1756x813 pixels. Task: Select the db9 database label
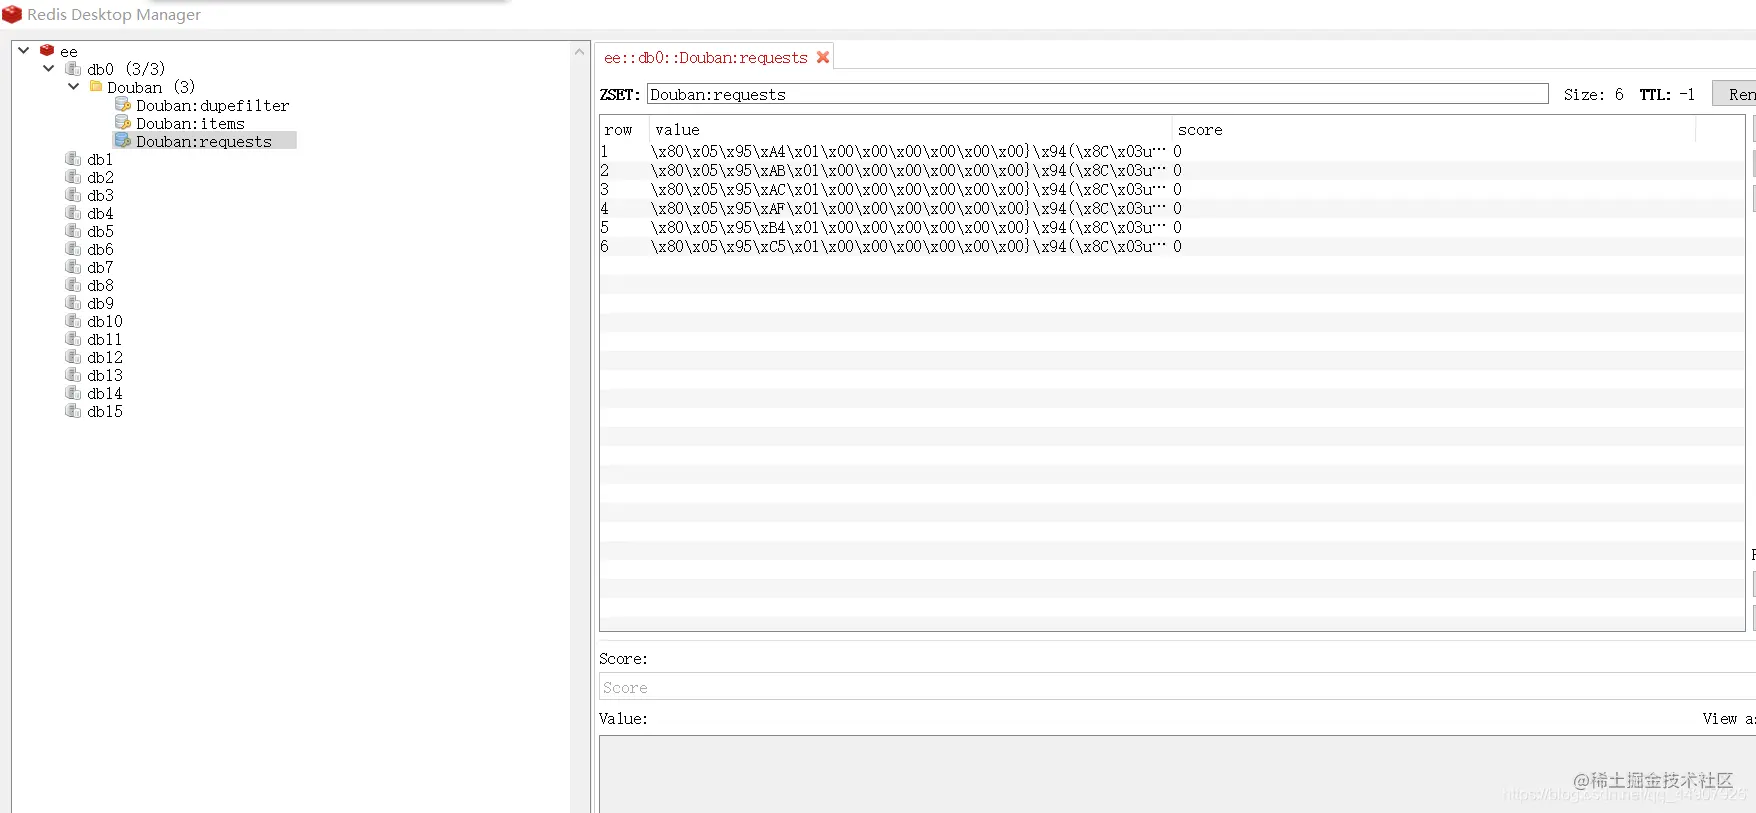100,303
